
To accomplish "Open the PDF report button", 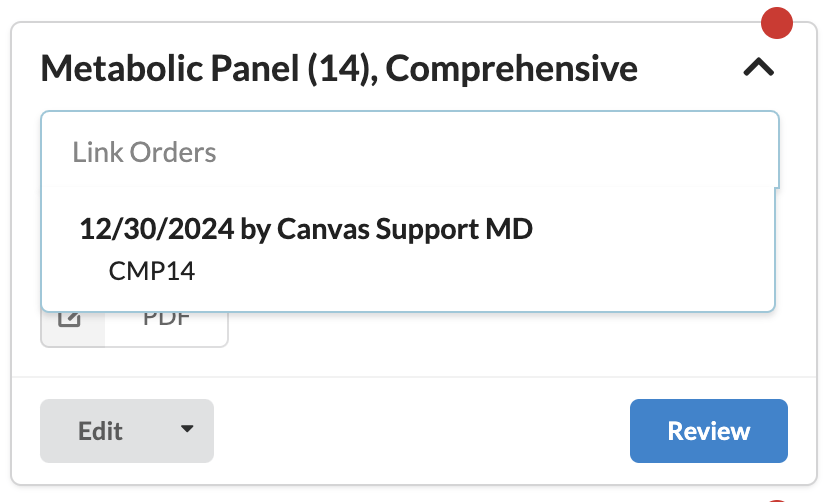I will [x=166, y=322].
